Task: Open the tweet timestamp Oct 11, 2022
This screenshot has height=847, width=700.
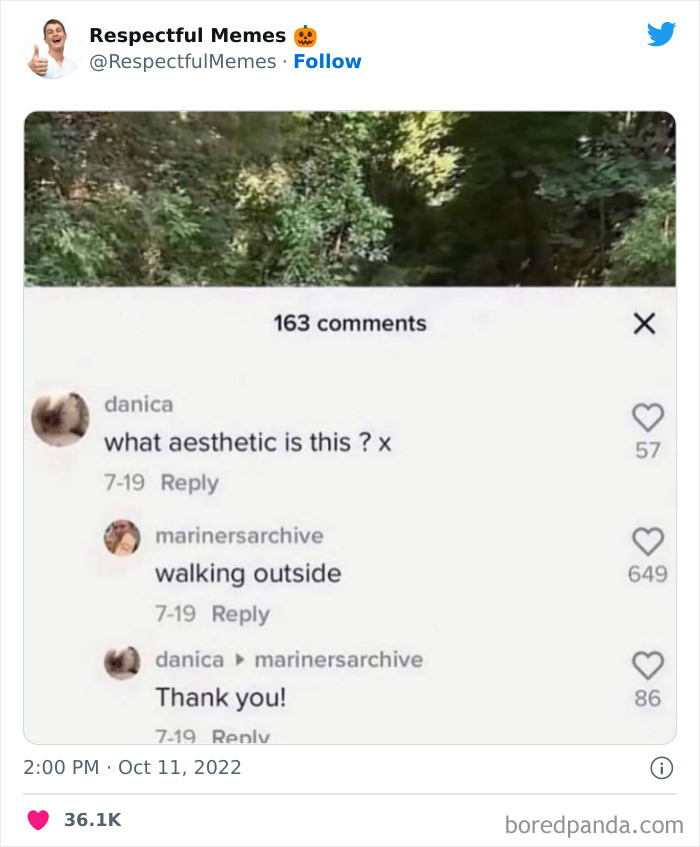Action: tap(131, 766)
